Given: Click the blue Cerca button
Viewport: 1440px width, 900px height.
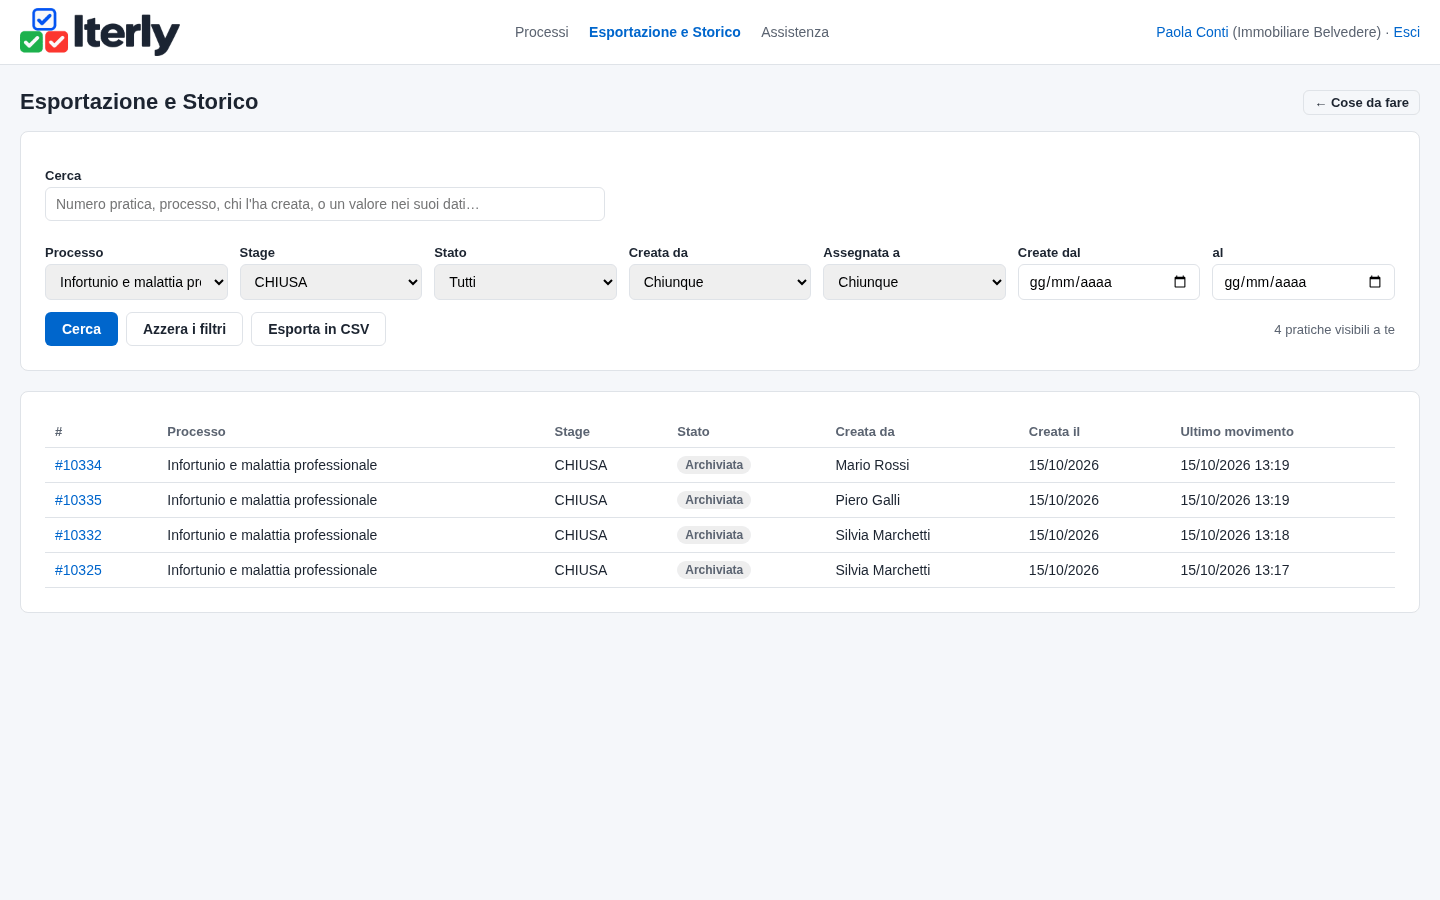Looking at the screenshot, I should tap(81, 329).
